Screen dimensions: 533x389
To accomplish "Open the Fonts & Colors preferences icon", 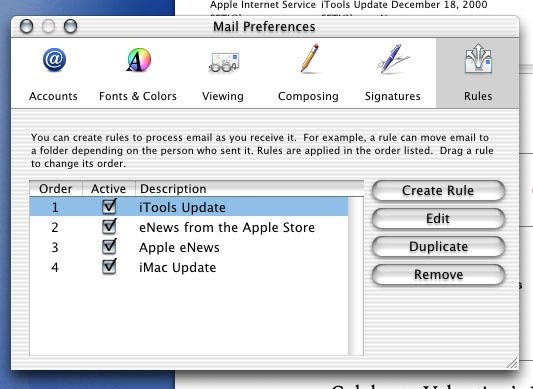I will coord(138,61).
